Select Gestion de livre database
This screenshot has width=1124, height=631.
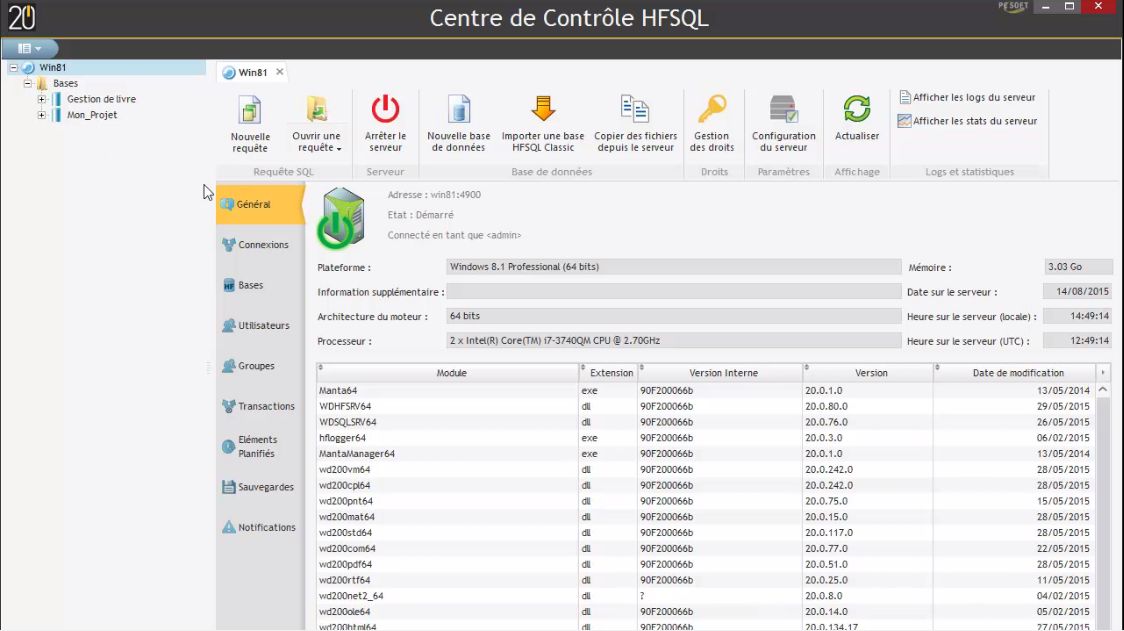tap(101, 99)
